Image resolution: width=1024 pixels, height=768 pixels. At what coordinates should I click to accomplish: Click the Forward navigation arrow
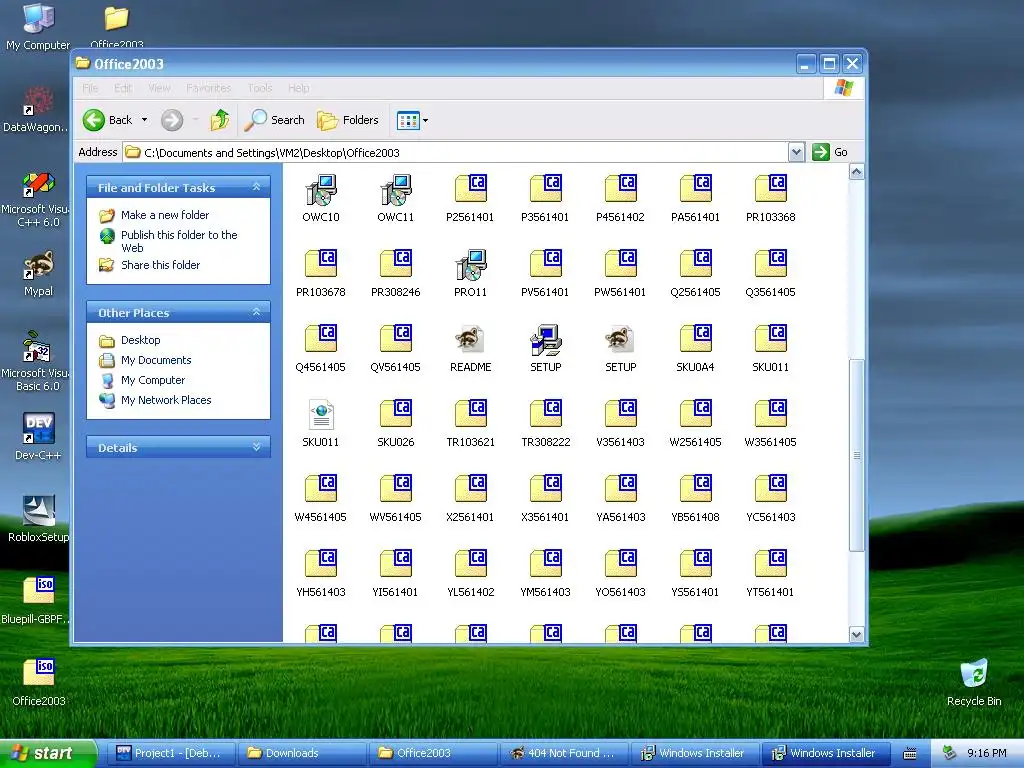point(172,120)
